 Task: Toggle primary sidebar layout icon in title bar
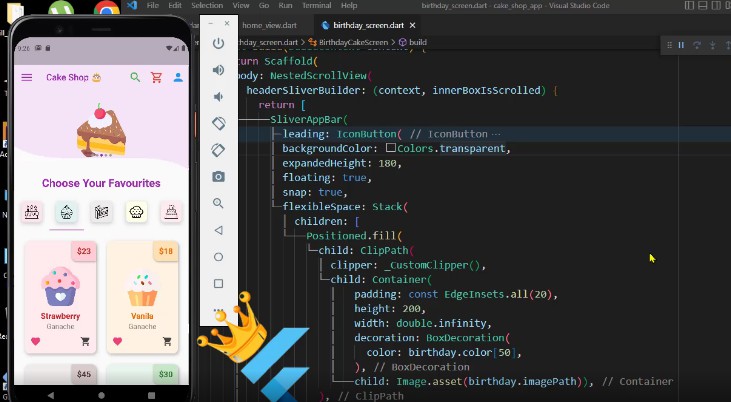coord(689,6)
